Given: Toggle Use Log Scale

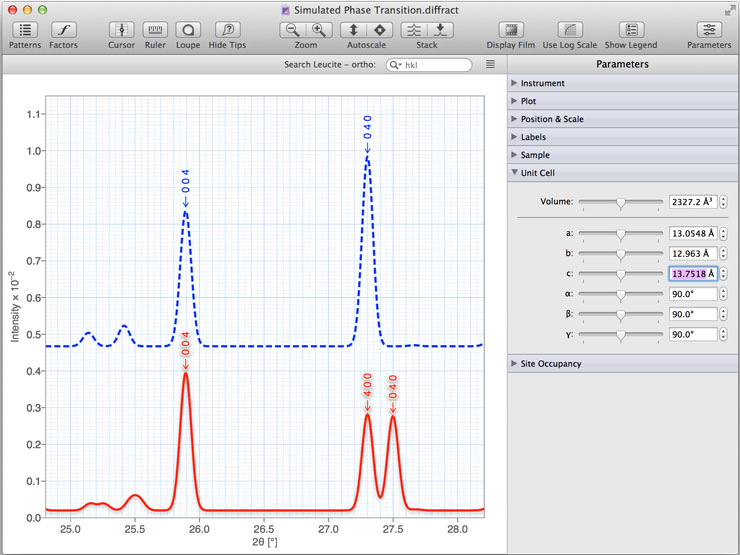Looking at the screenshot, I should click(x=570, y=30).
